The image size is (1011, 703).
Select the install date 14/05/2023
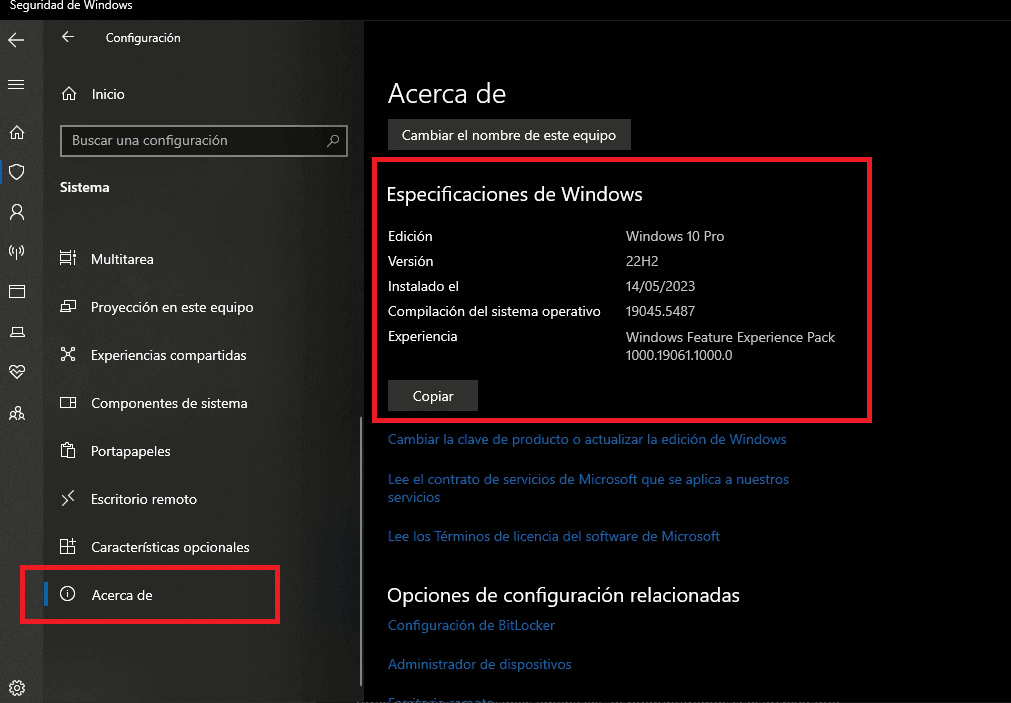click(660, 286)
